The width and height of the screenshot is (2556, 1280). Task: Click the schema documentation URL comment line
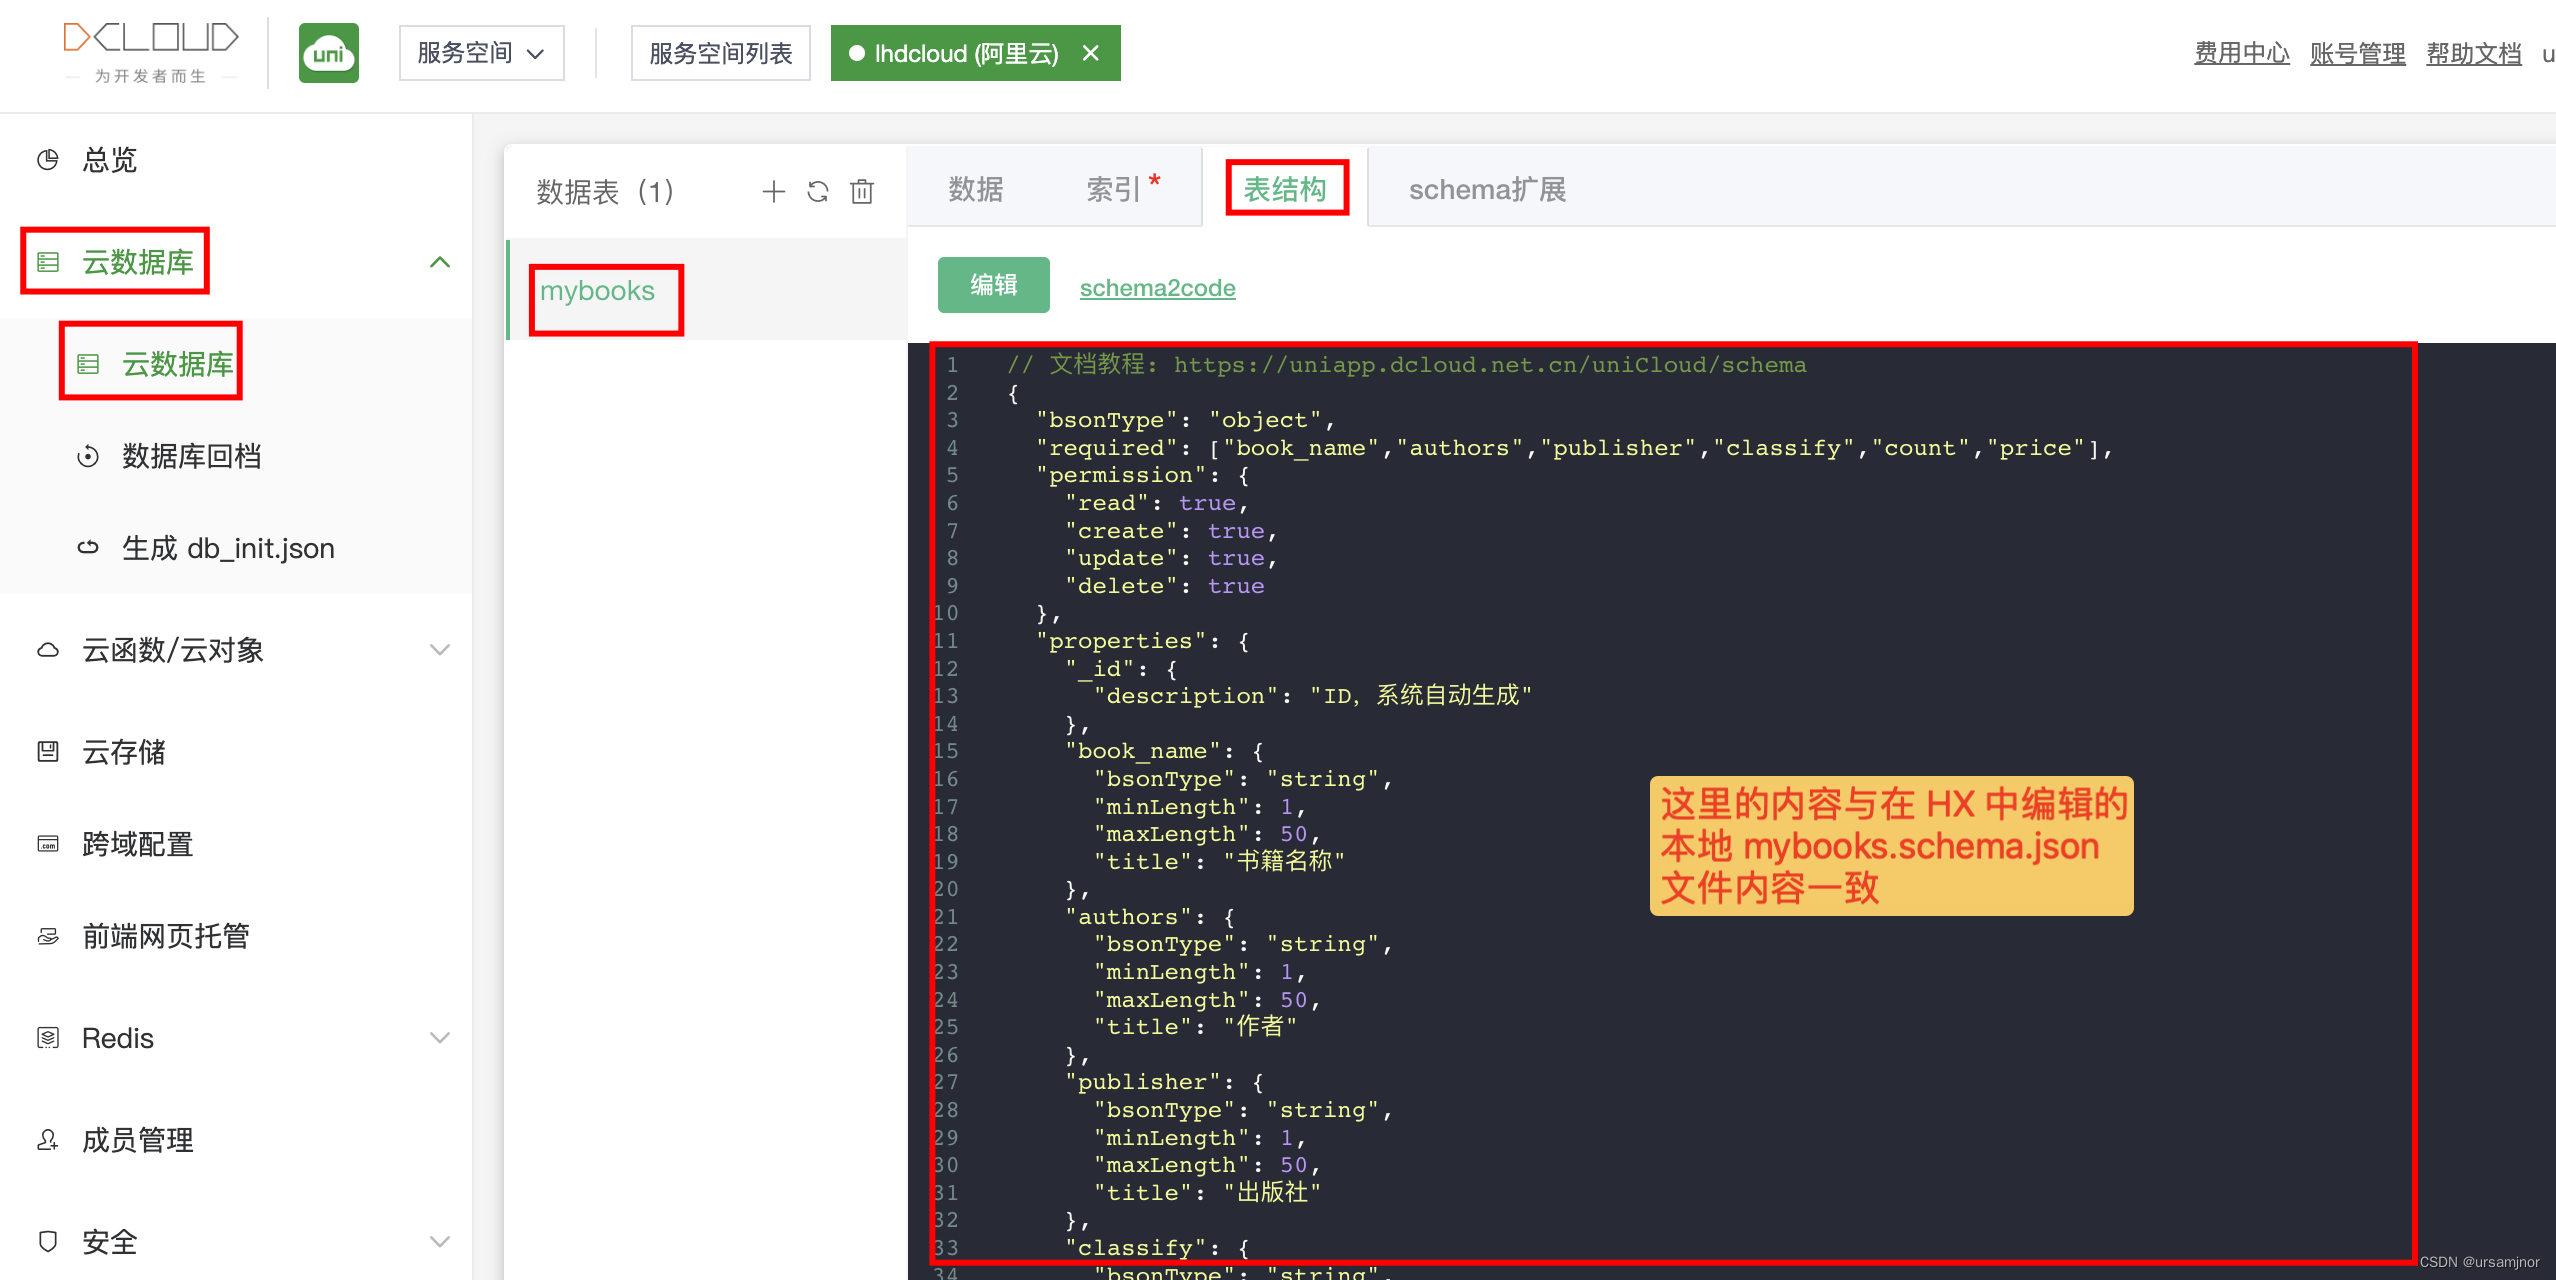click(1407, 365)
